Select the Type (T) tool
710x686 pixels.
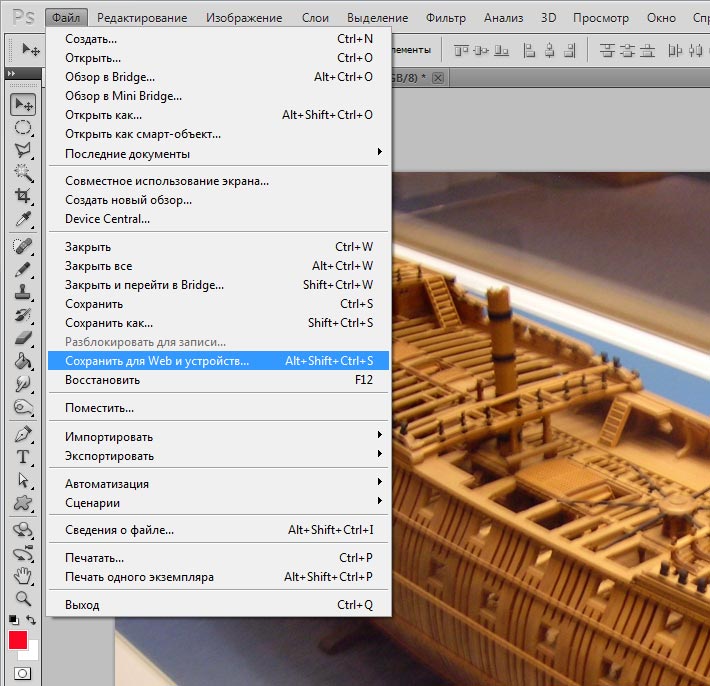(x=22, y=457)
